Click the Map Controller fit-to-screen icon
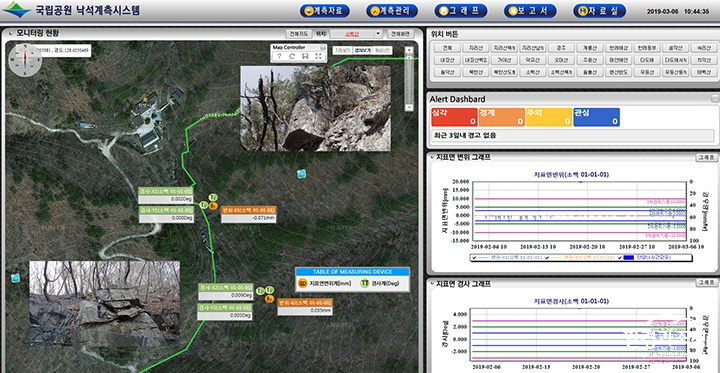This screenshot has height=373, width=720. coord(318,56)
